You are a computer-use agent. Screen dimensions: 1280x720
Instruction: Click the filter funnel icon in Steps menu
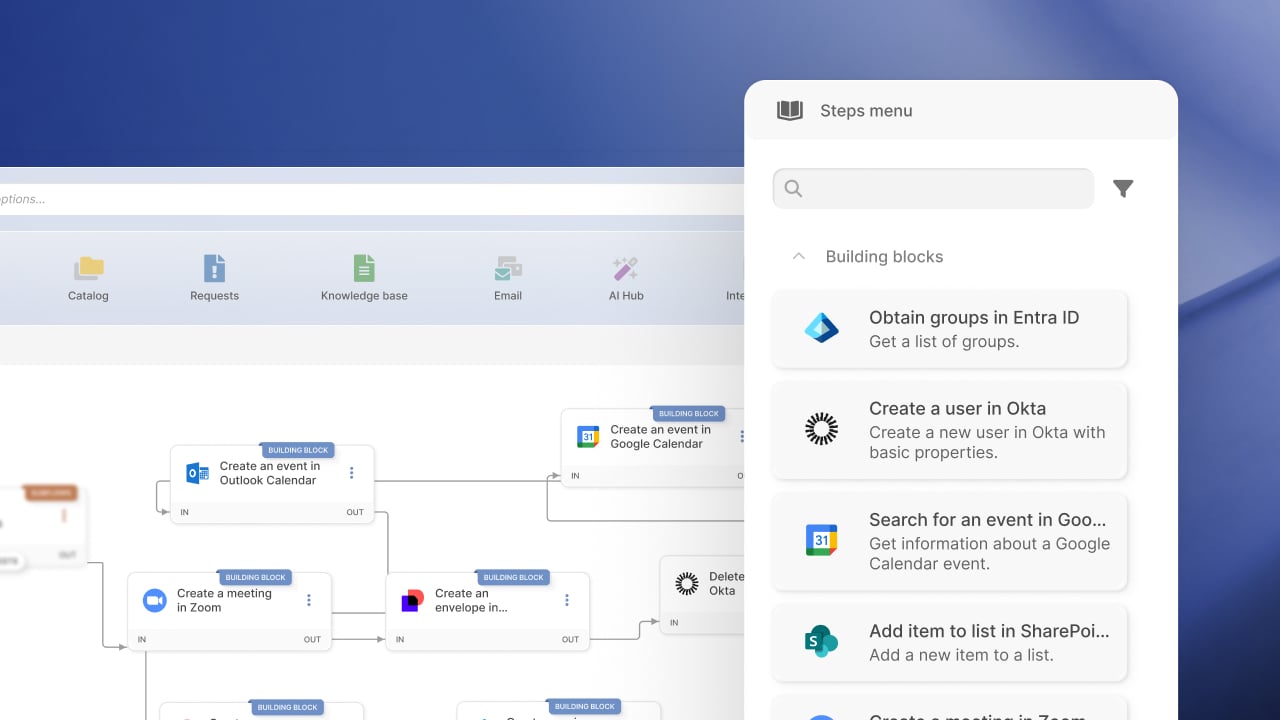pos(1123,188)
